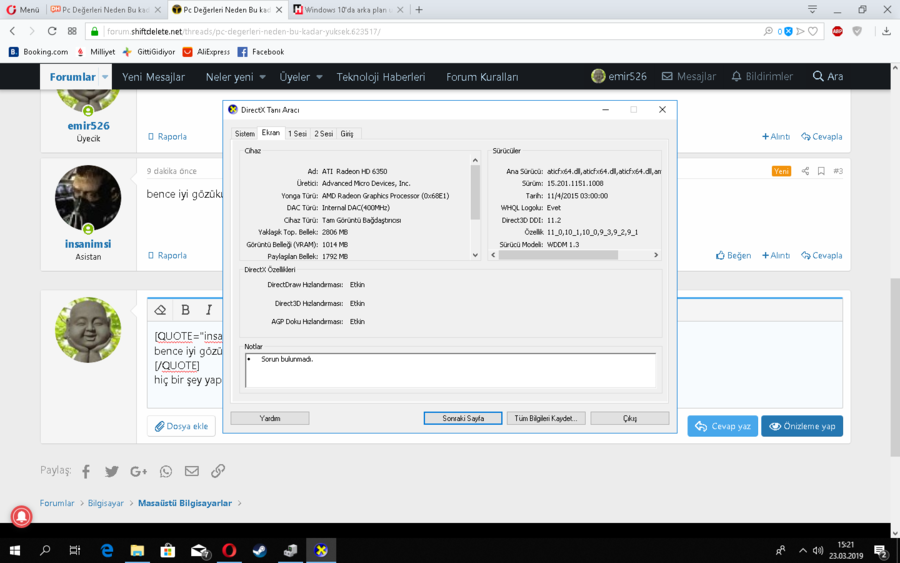Open Mesajlar in forum header
Image resolution: width=900 pixels, height=563 pixels.
click(689, 76)
